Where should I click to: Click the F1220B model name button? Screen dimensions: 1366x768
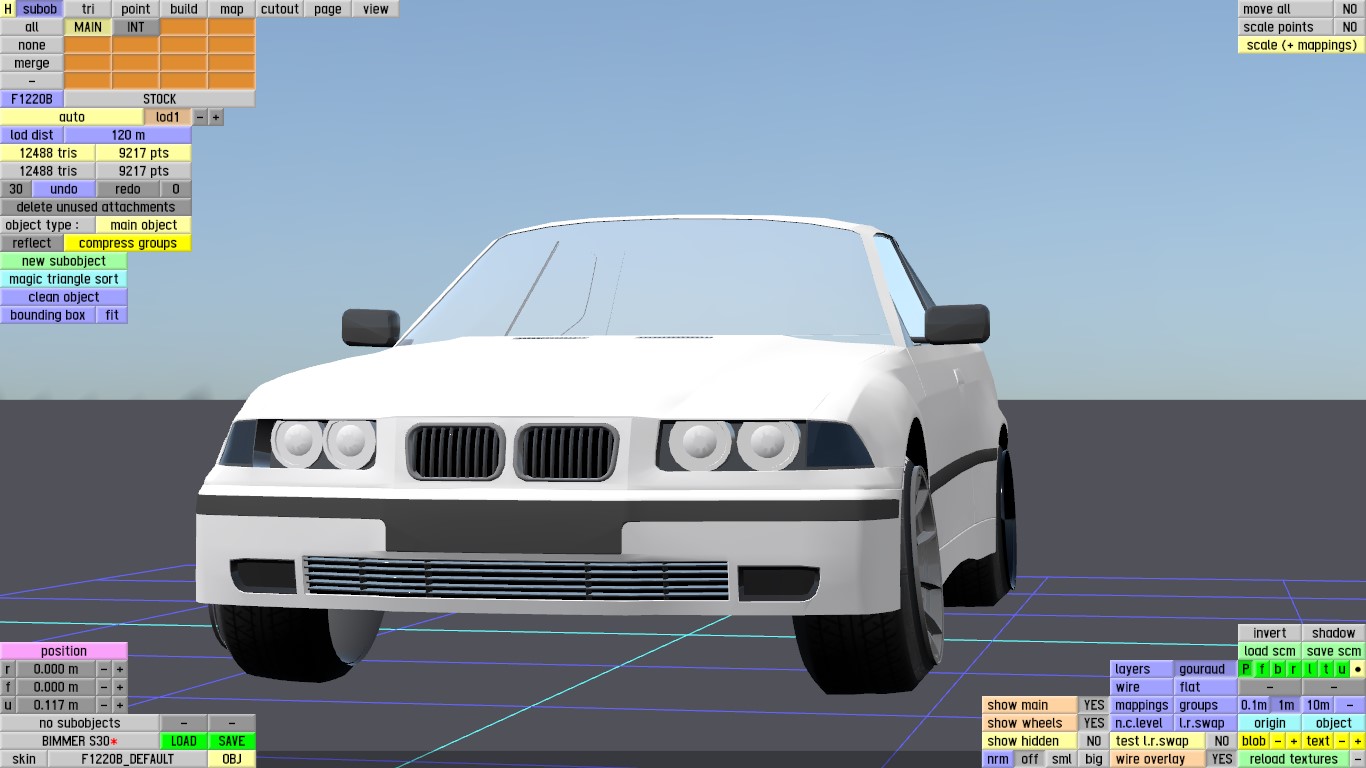coord(32,99)
